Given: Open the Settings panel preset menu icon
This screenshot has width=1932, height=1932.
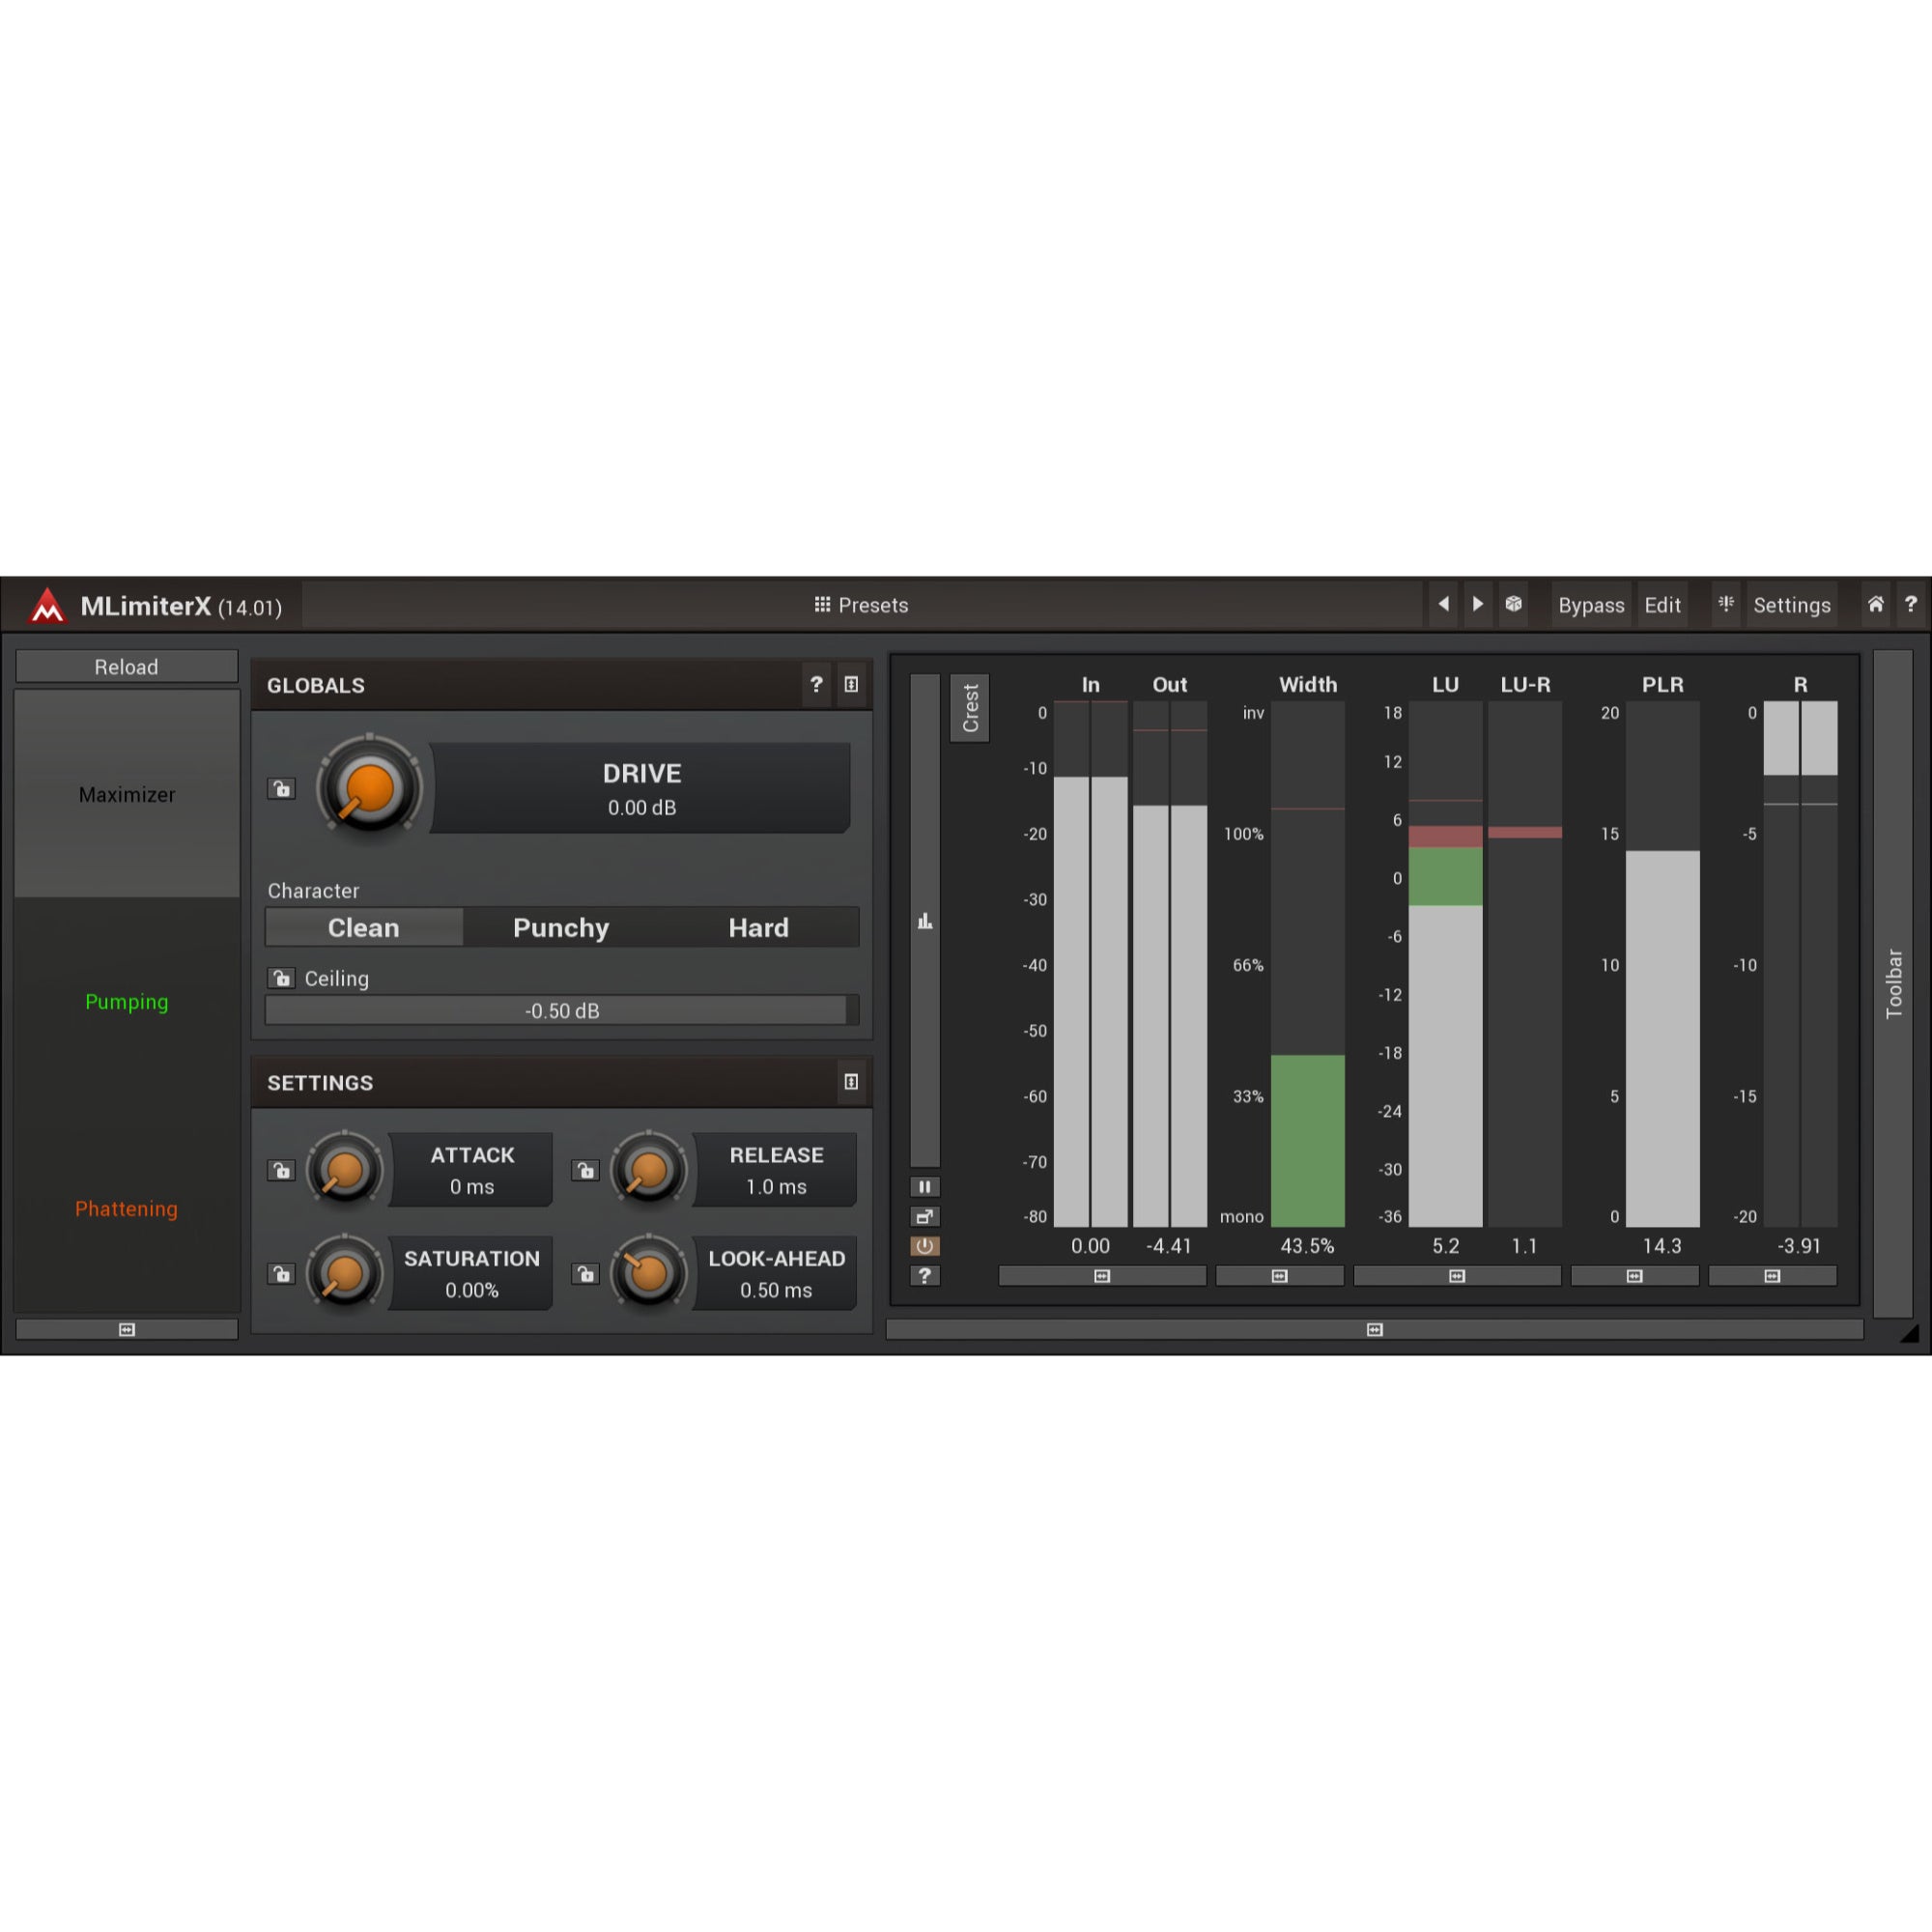Looking at the screenshot, I should tap(851, 1082).
